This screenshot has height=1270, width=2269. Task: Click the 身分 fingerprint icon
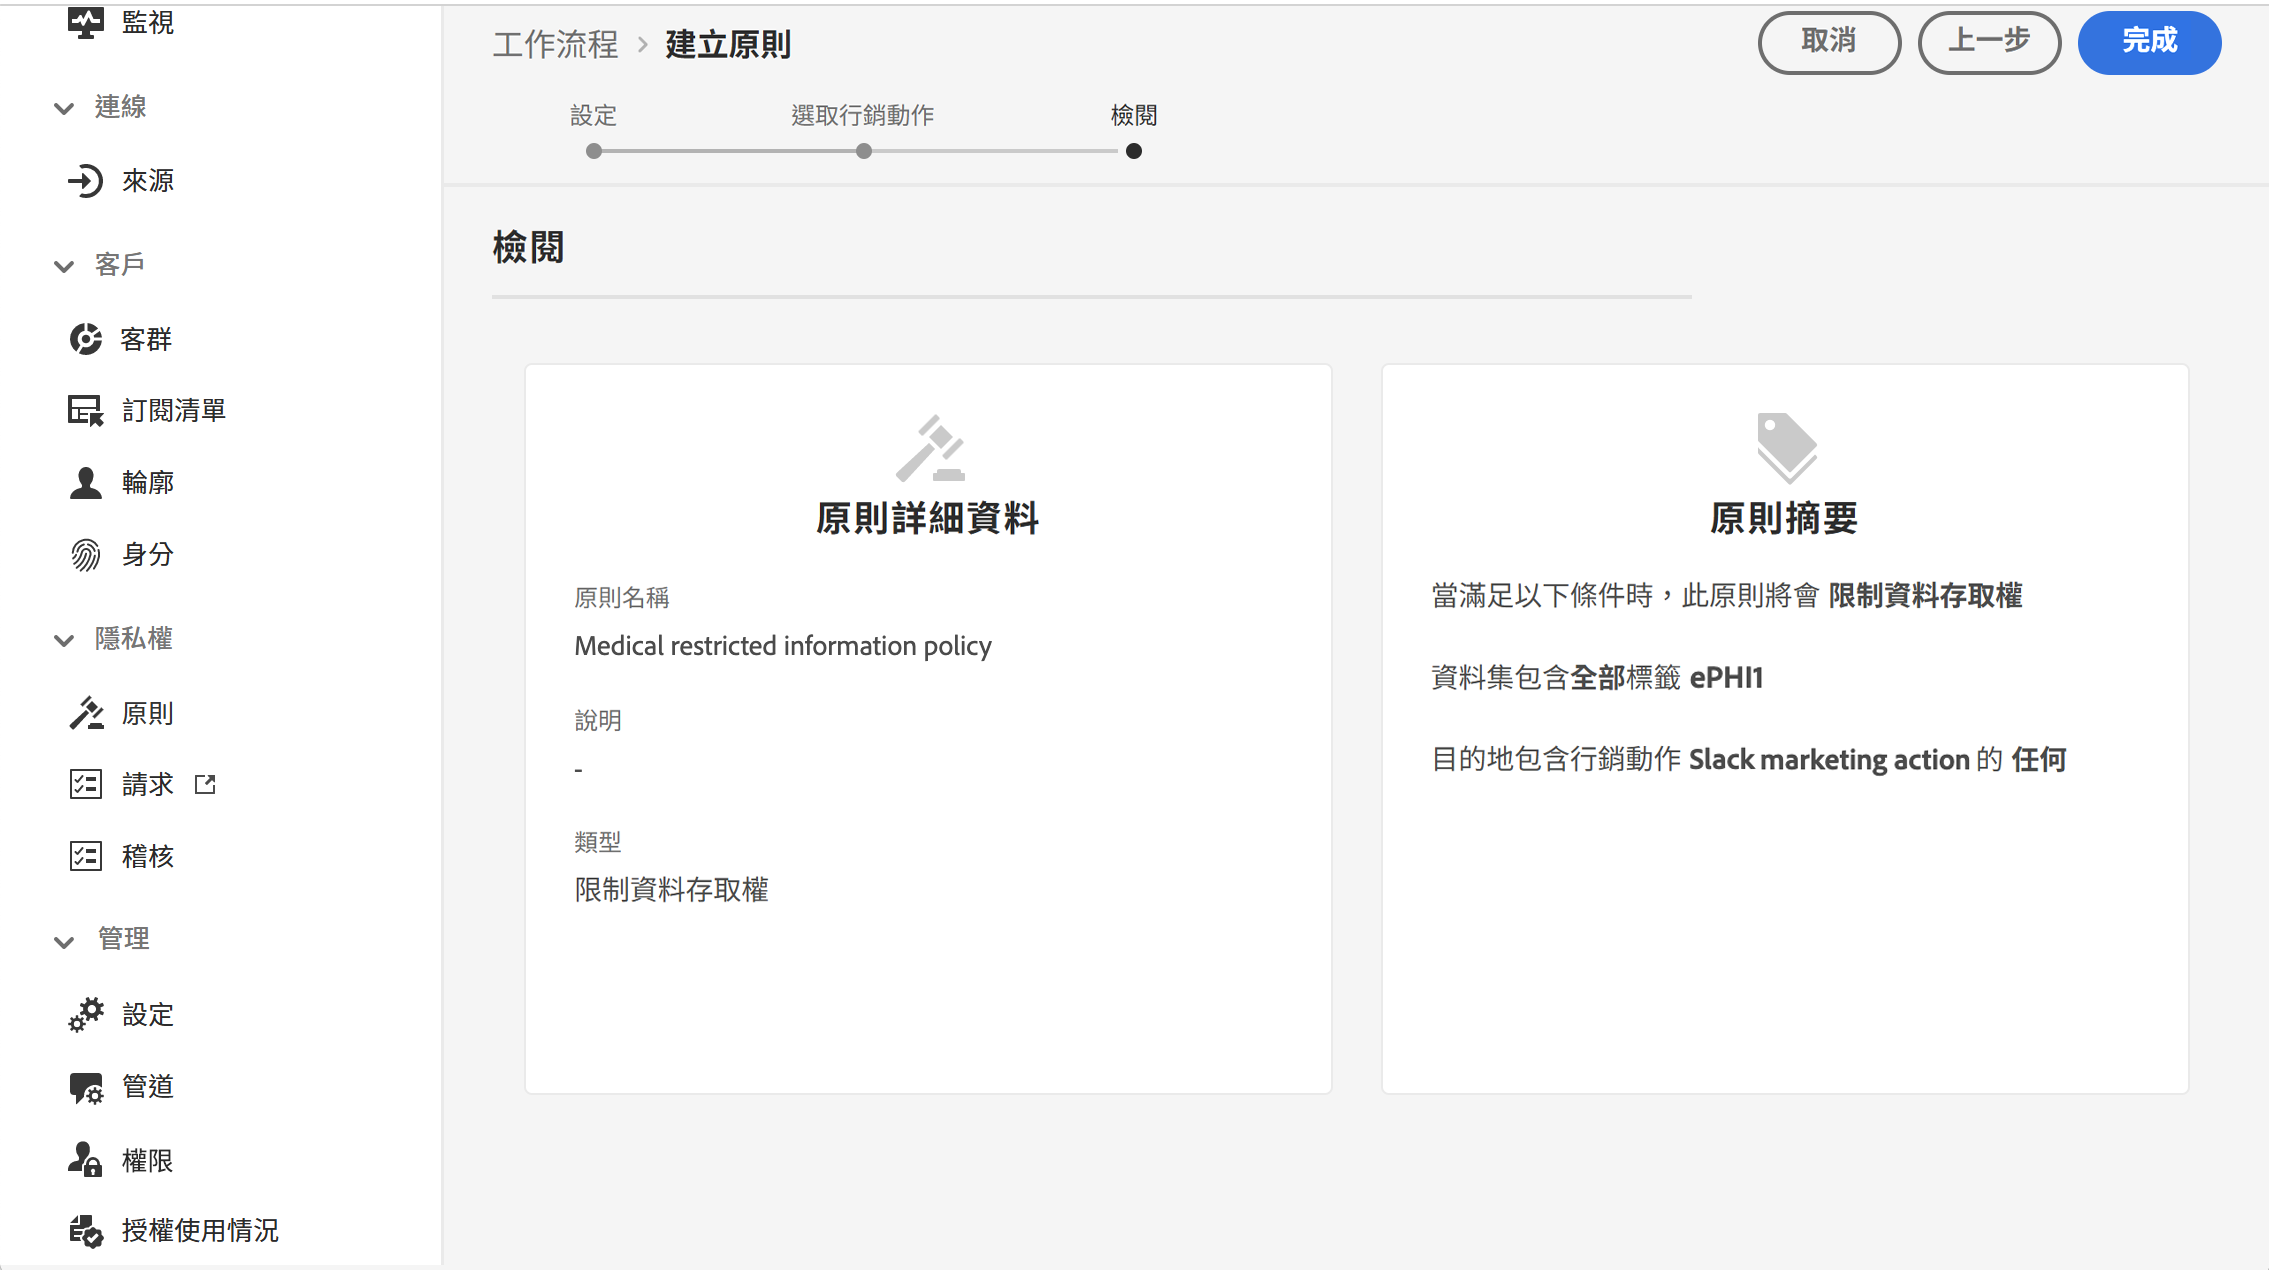click(x=86, y=555)
